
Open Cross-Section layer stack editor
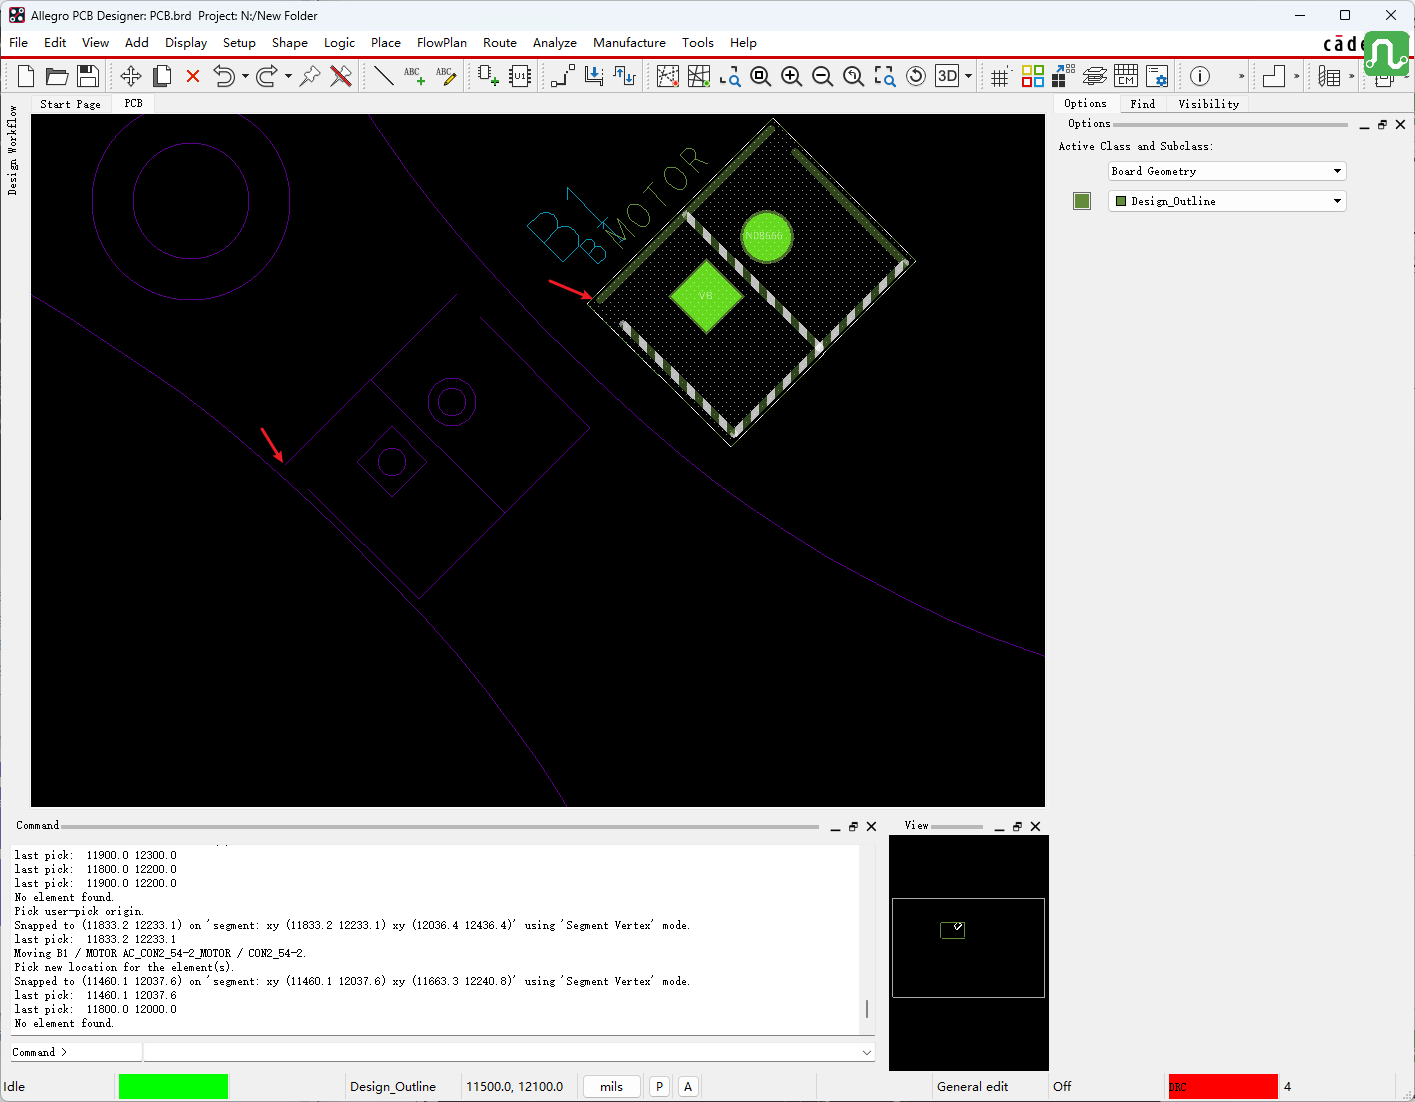point(1095,76)
